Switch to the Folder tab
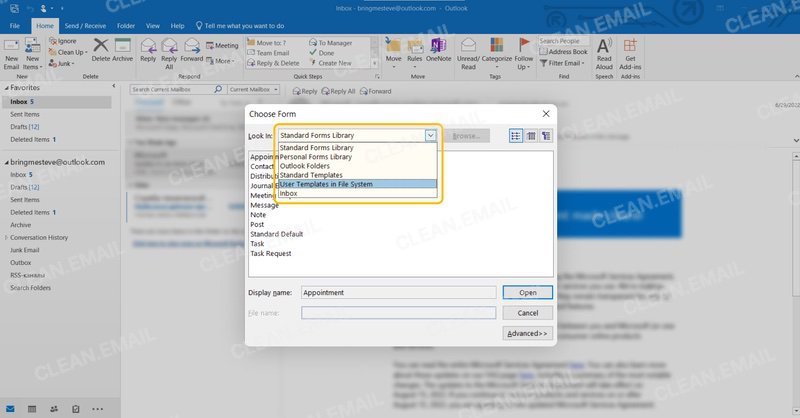The height and width of the screenshot is (418, 800). point(126,26)
